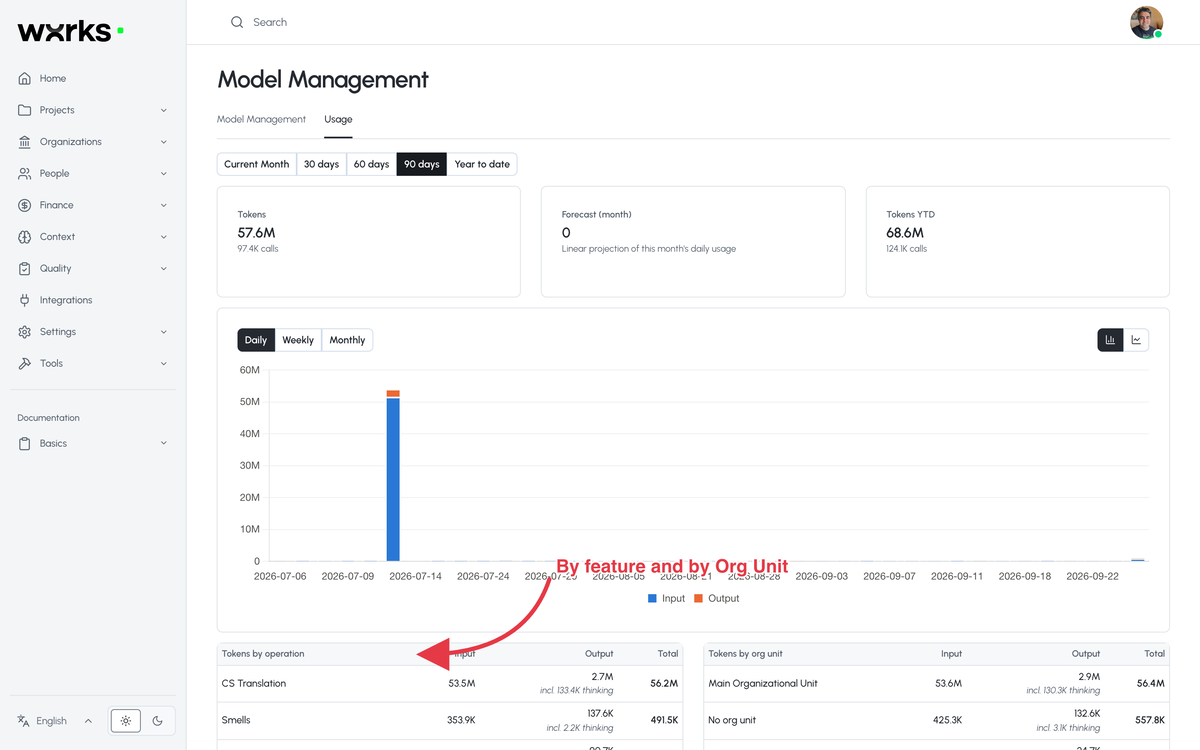
Task: Click the 491.5K total value
Action: pyautogui.click(x=664, y=720)
